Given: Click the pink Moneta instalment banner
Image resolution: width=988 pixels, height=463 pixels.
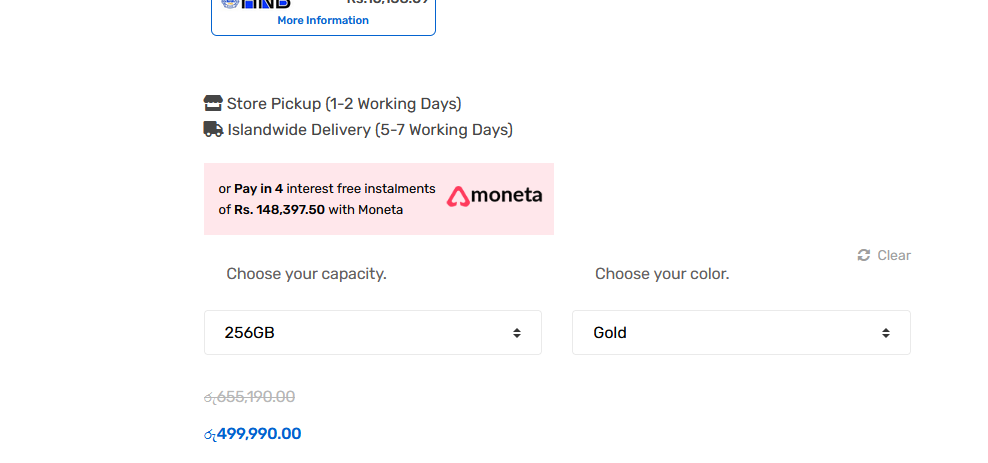Looking at the screenshot, I should pos(379,199).
